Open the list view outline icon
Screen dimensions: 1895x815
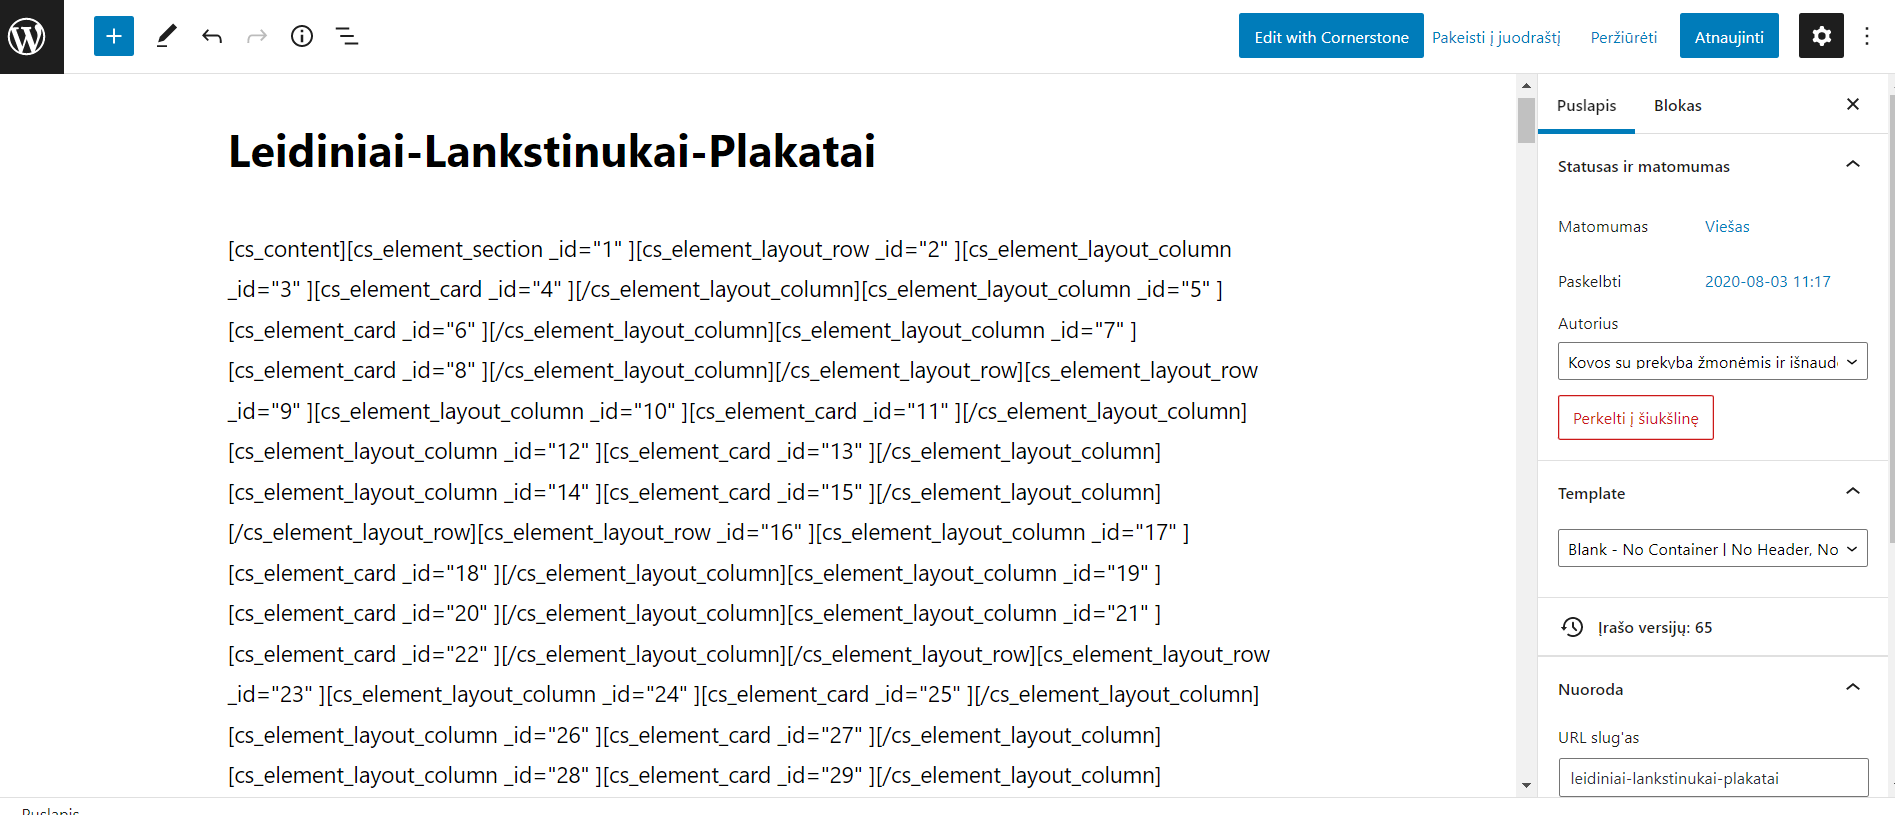347,36
